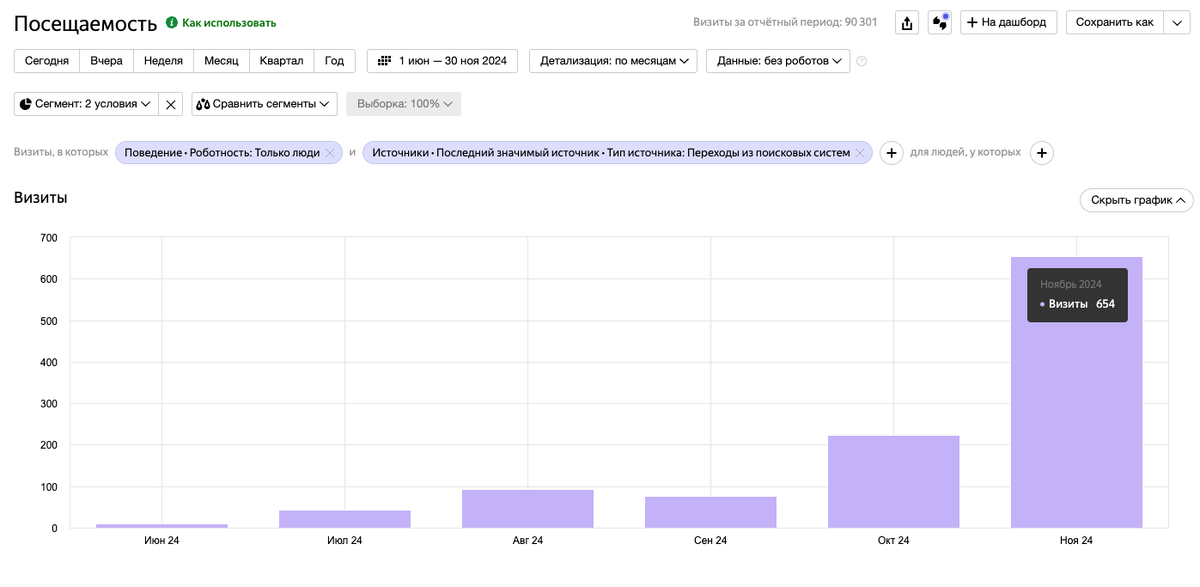
Task: Select the 'Год' period
Action: (x=334, y=61)
